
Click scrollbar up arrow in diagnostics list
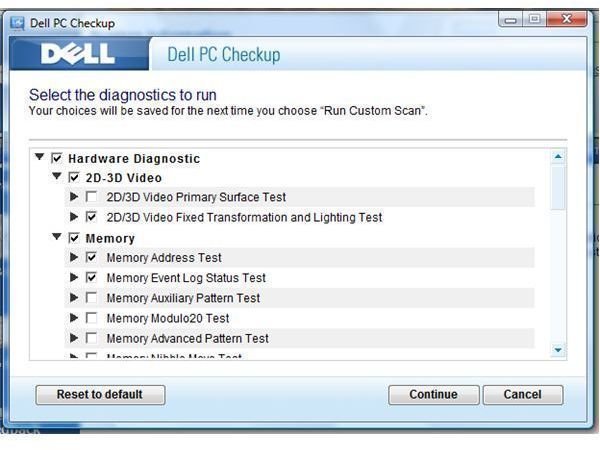(558, 157)
